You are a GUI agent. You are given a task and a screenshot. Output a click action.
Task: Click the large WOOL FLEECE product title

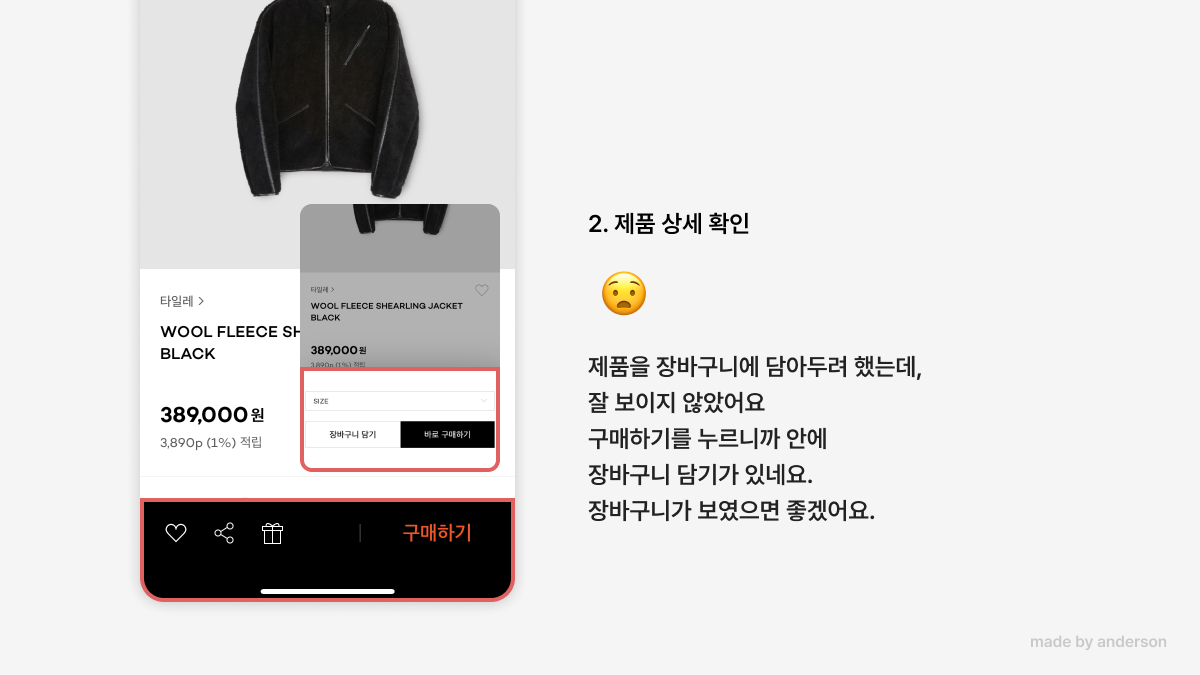pos(231,342)
